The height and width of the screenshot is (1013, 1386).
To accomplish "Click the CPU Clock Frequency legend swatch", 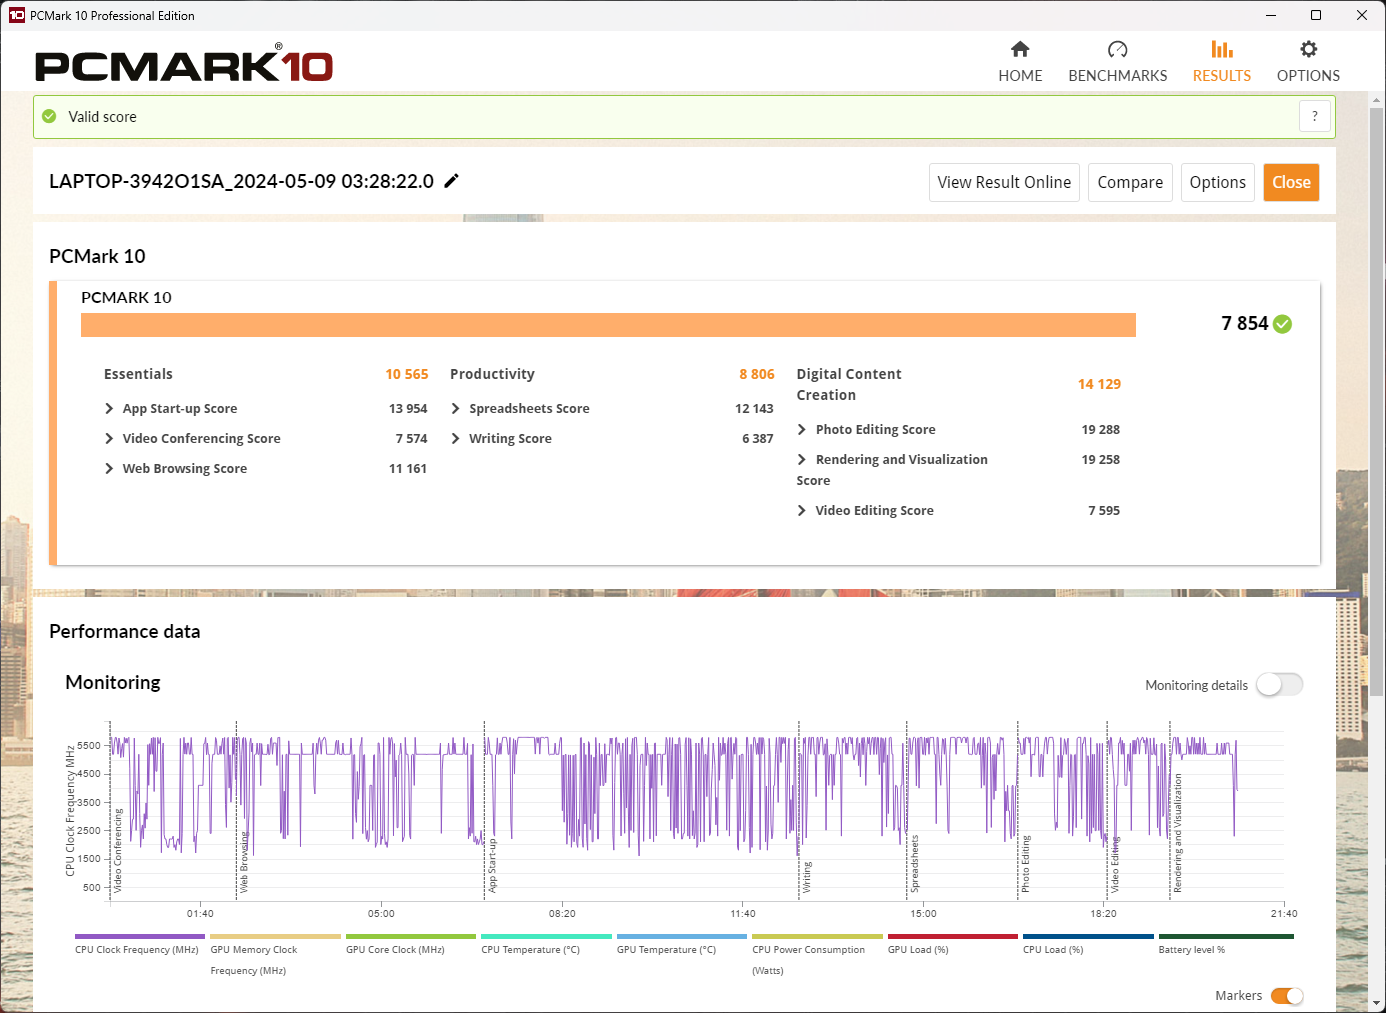I will [x=140, y=937].
